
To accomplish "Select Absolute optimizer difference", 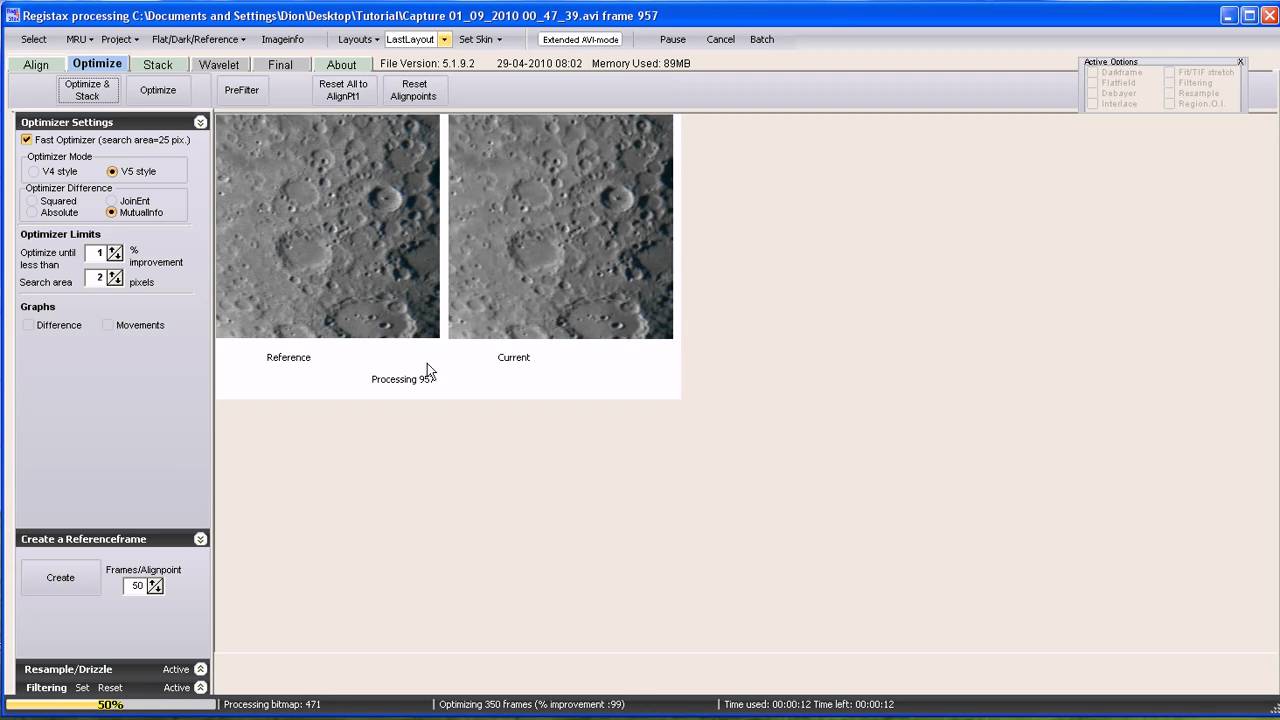I will click(32, 213).
